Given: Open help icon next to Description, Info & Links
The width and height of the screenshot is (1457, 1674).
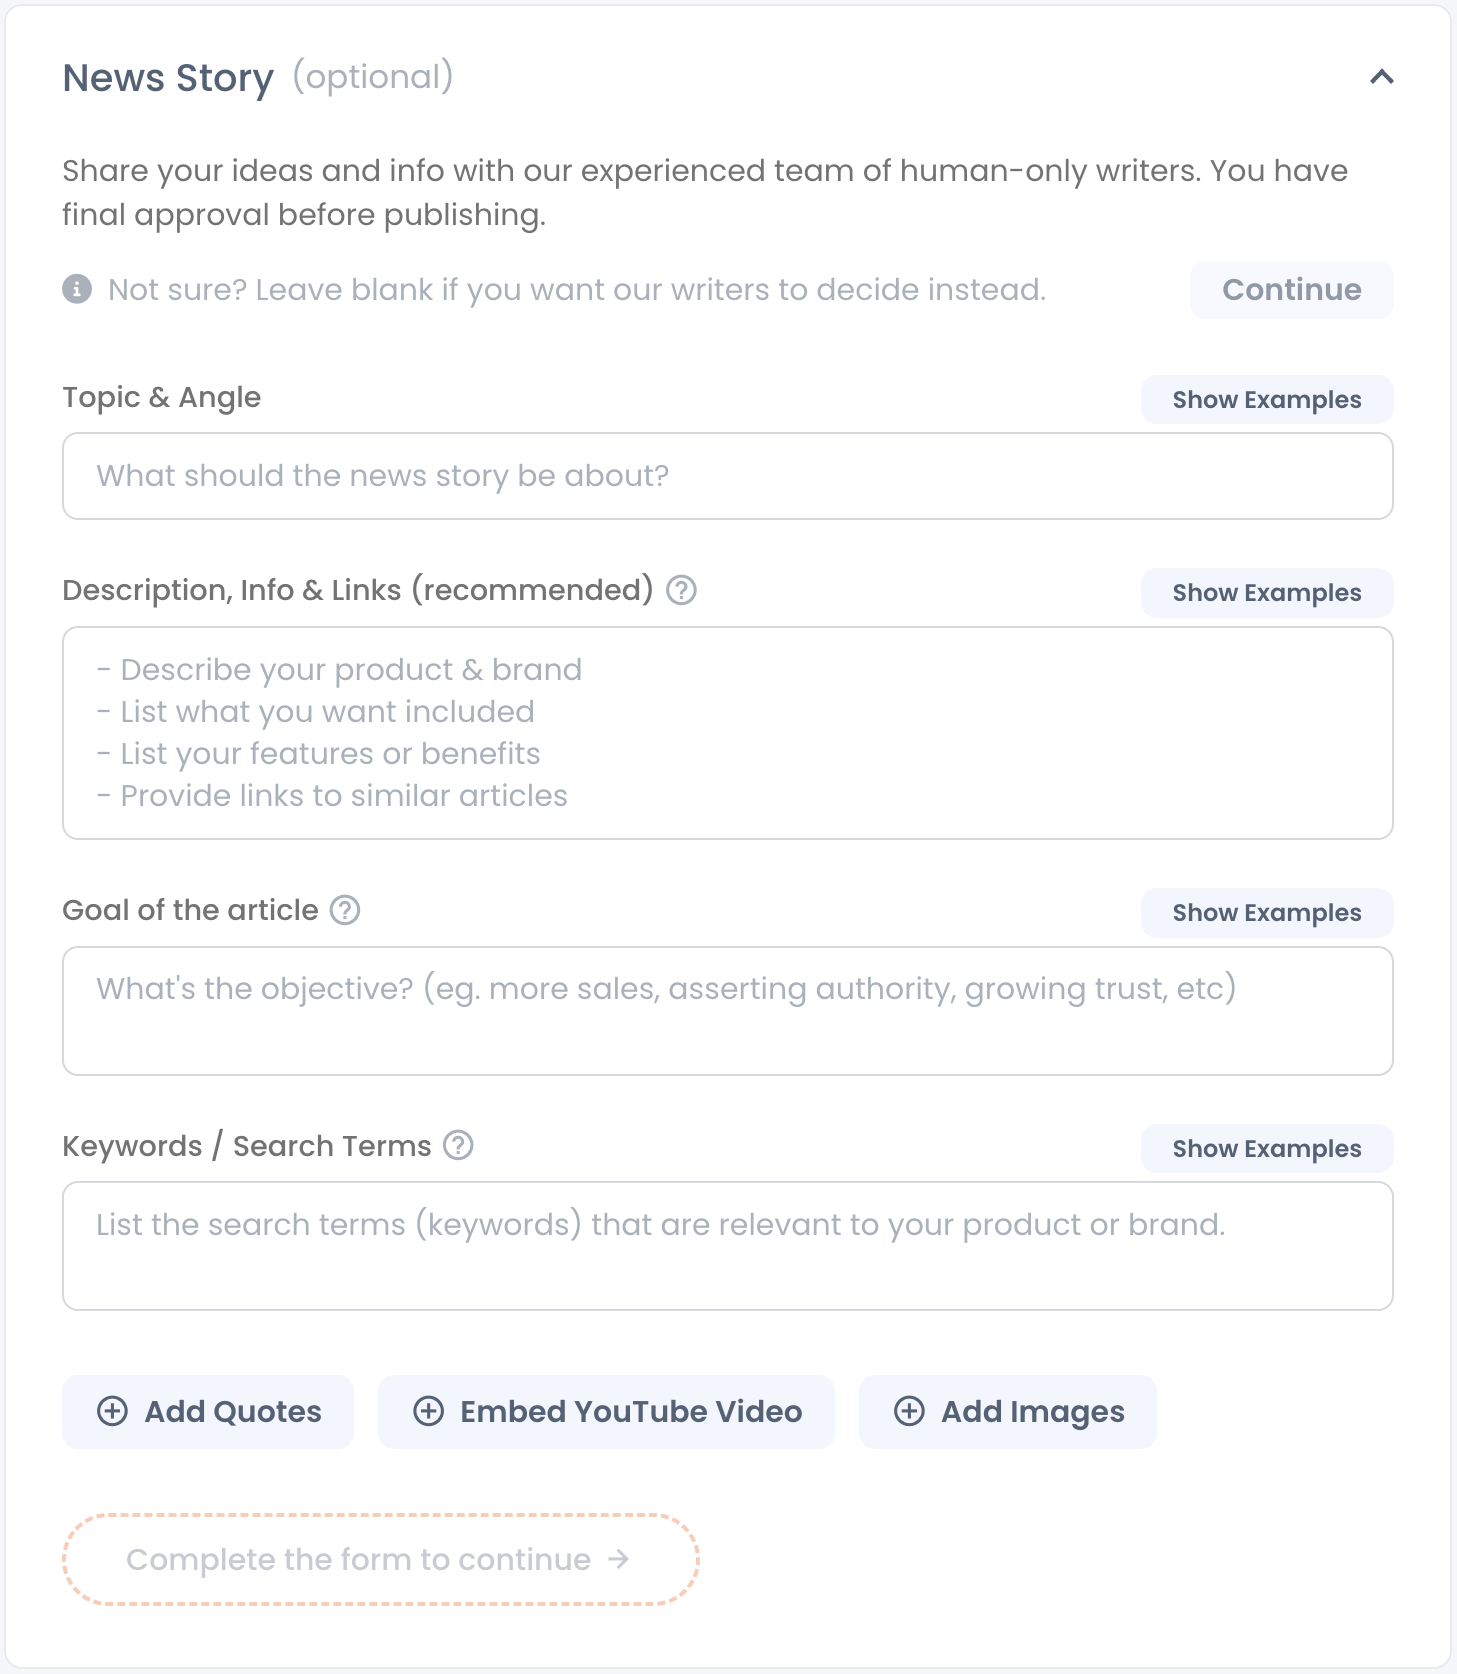Looking at the screenshot, I should click(682, 590).
